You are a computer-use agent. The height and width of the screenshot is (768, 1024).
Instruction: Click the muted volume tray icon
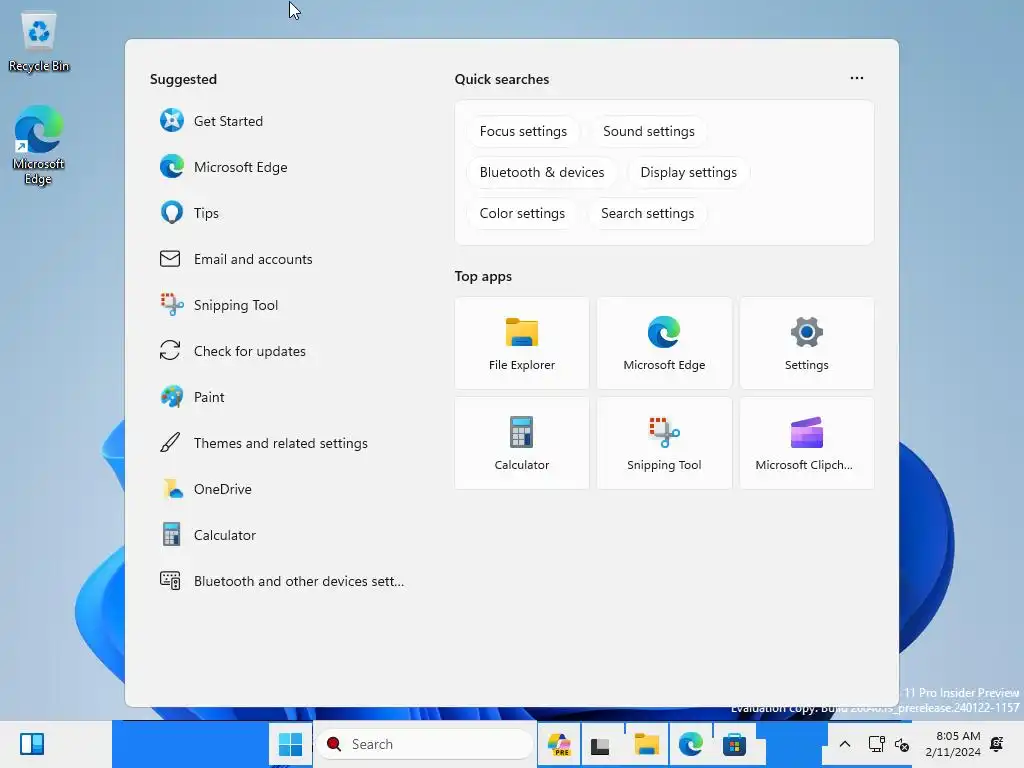click(902, 744)
